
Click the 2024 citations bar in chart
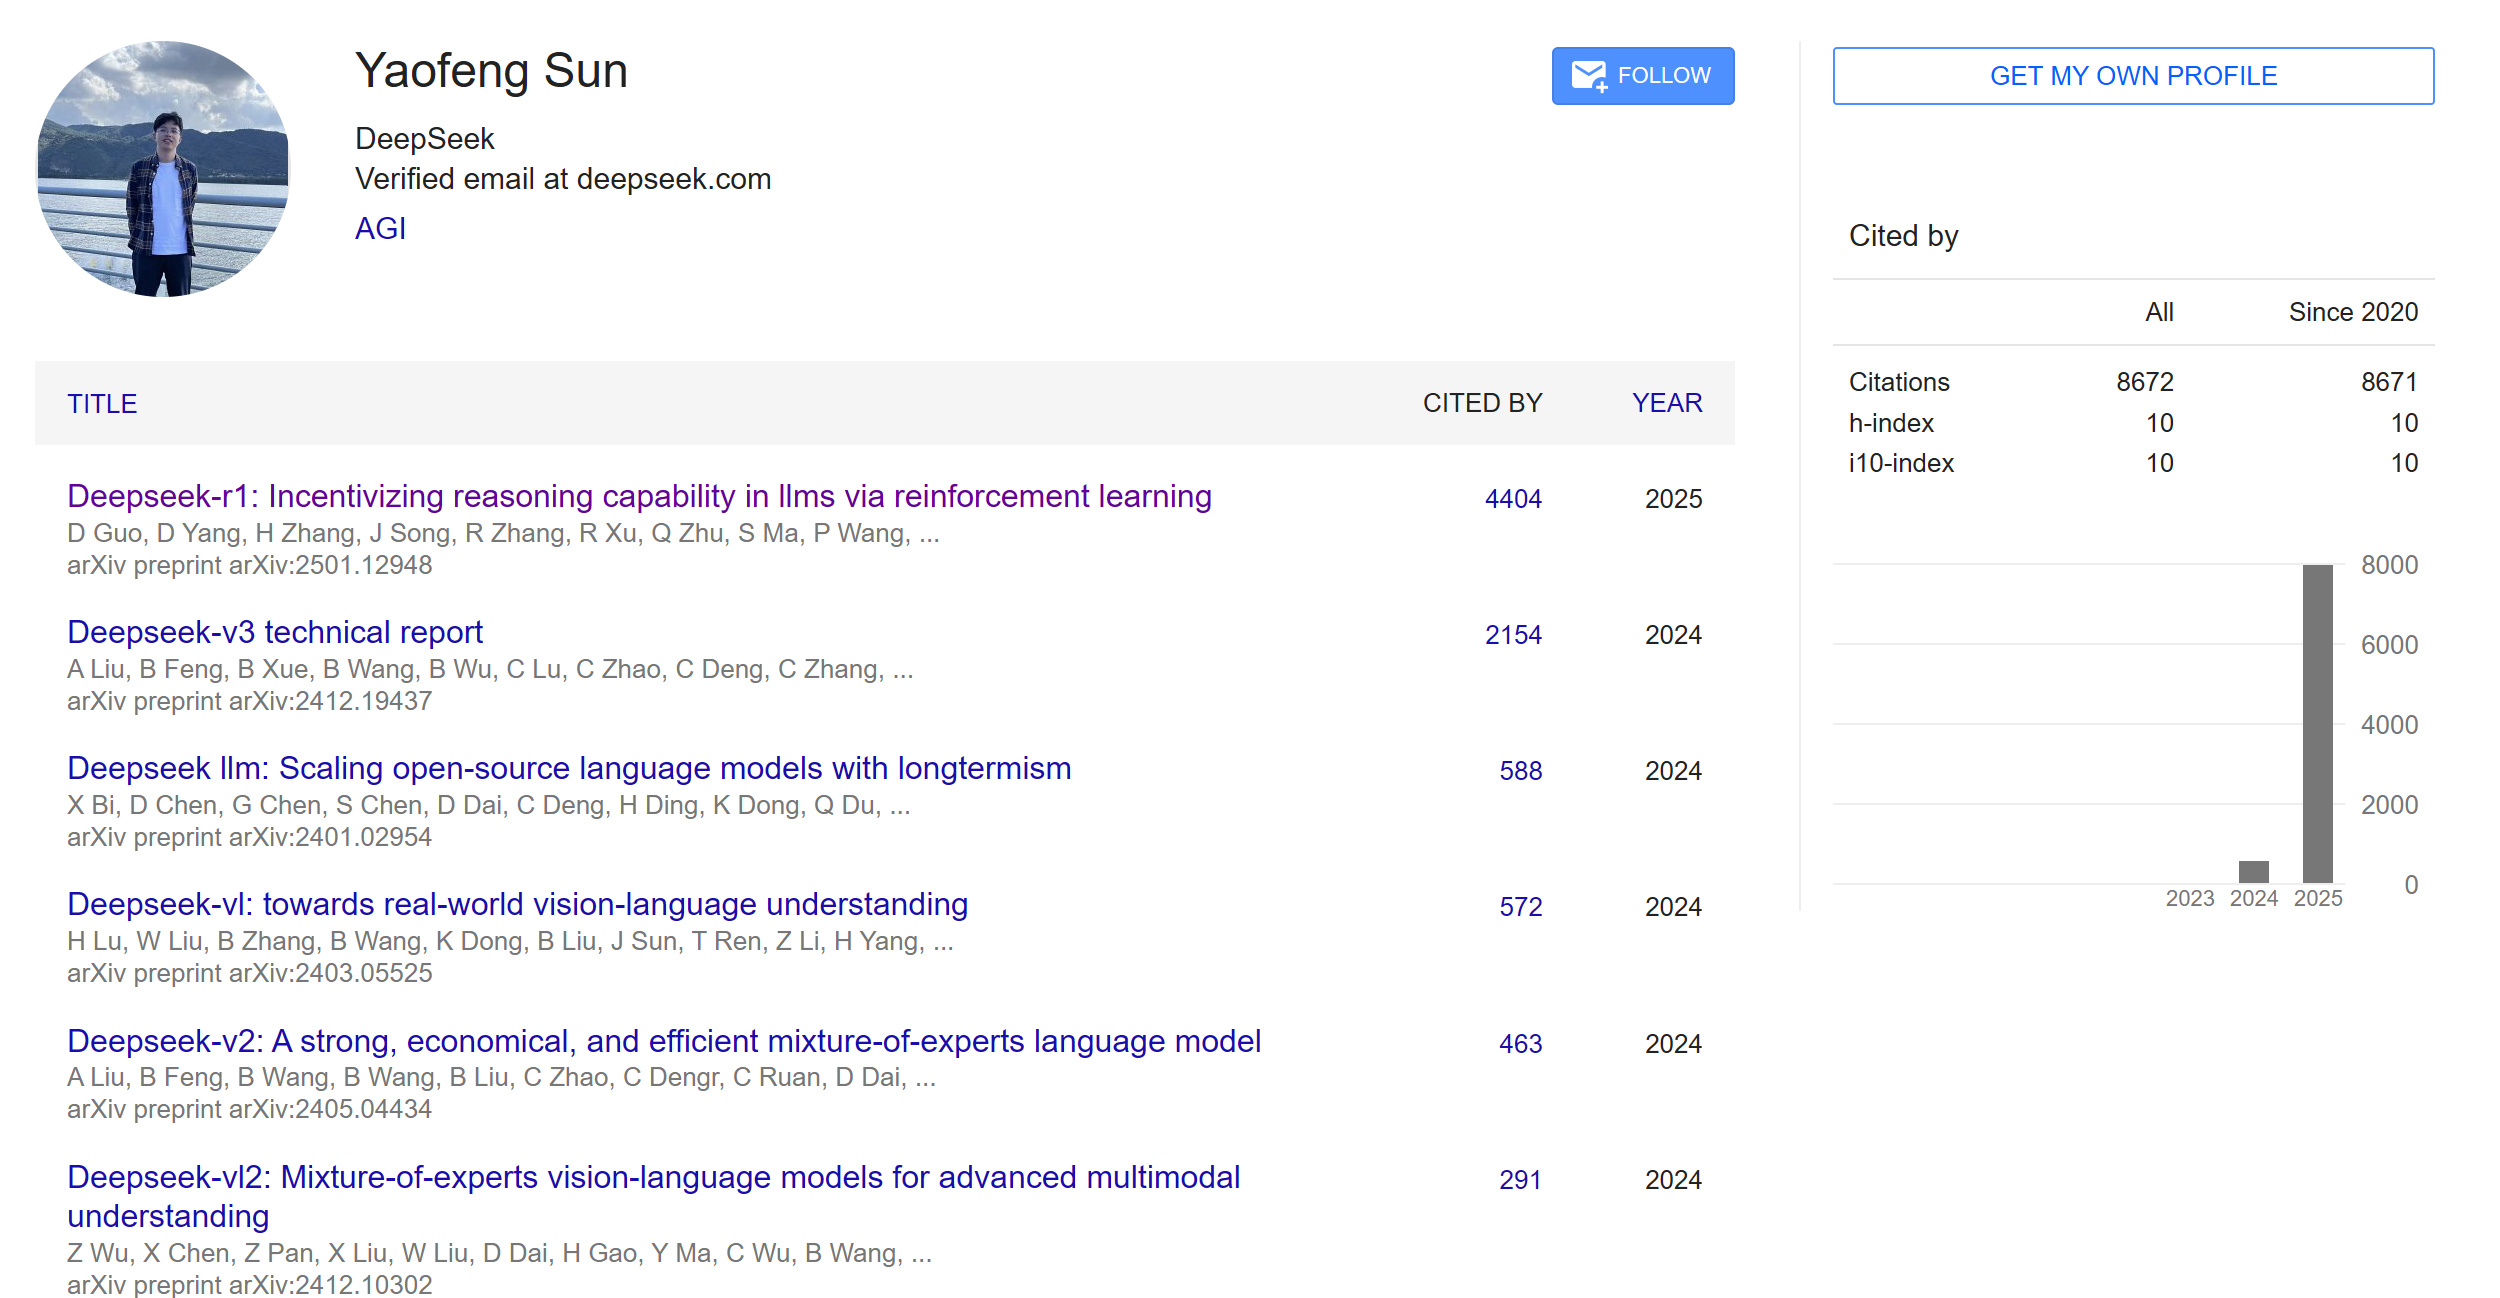pyautogui.click(x=2253, y=871)
